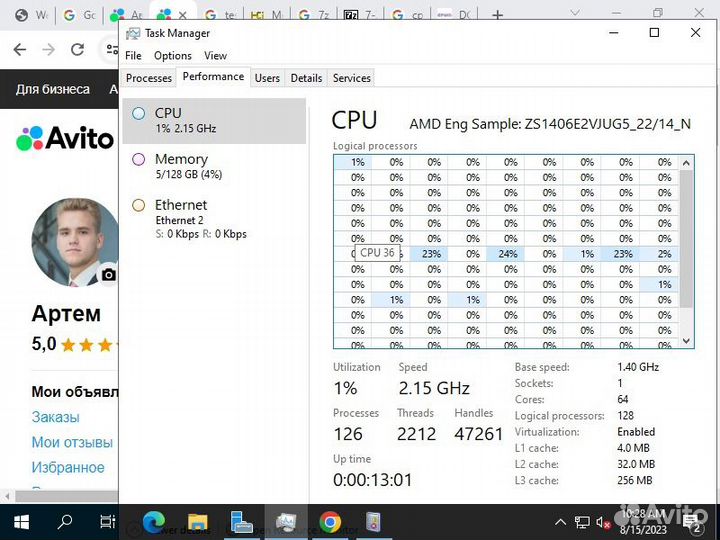Switch to the Performance tab
Viewport: 720px width, 540px height.
point(213,77)
